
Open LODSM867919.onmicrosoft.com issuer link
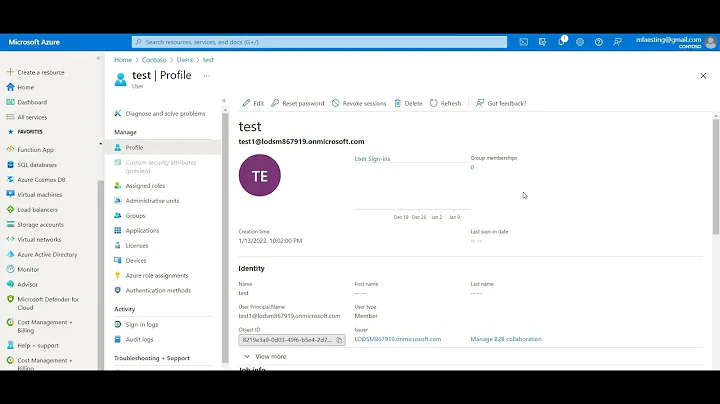[x=398, y=339]
